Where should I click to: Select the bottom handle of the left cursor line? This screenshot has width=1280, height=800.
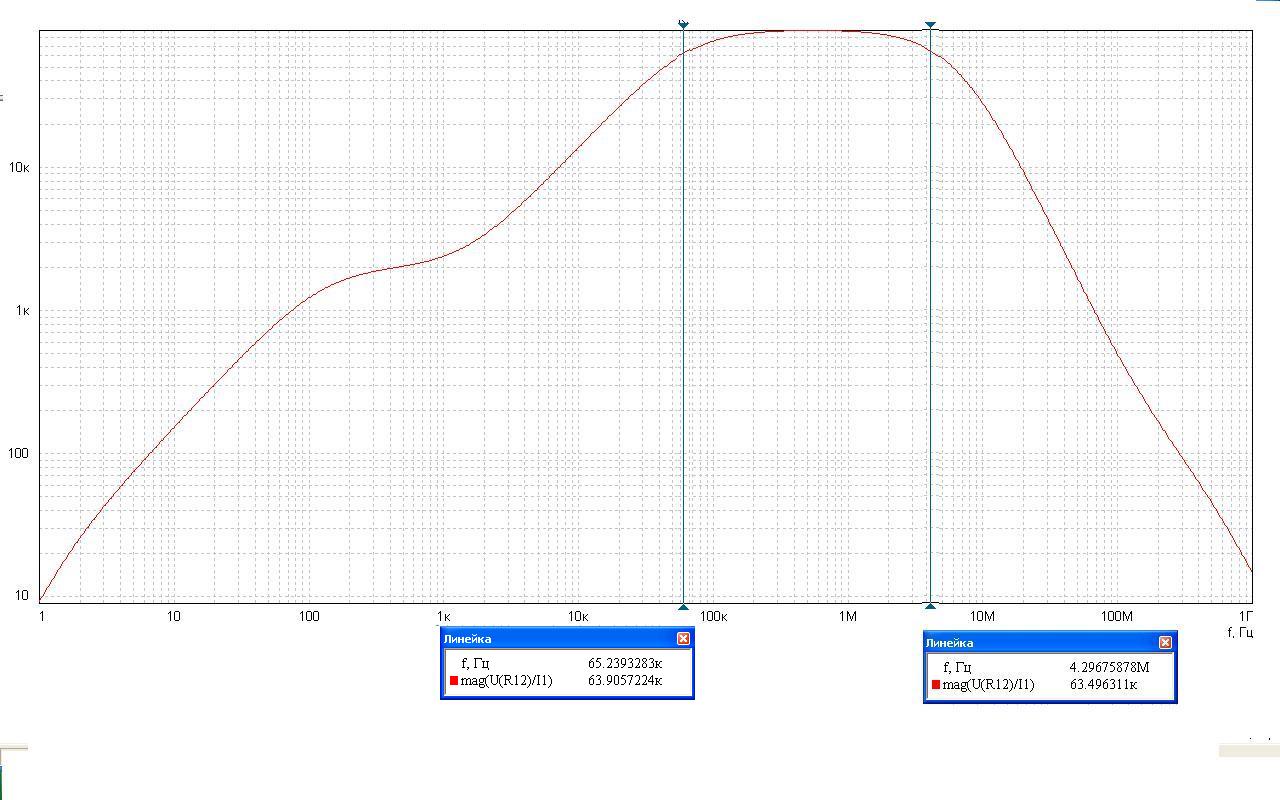point(683,607)
